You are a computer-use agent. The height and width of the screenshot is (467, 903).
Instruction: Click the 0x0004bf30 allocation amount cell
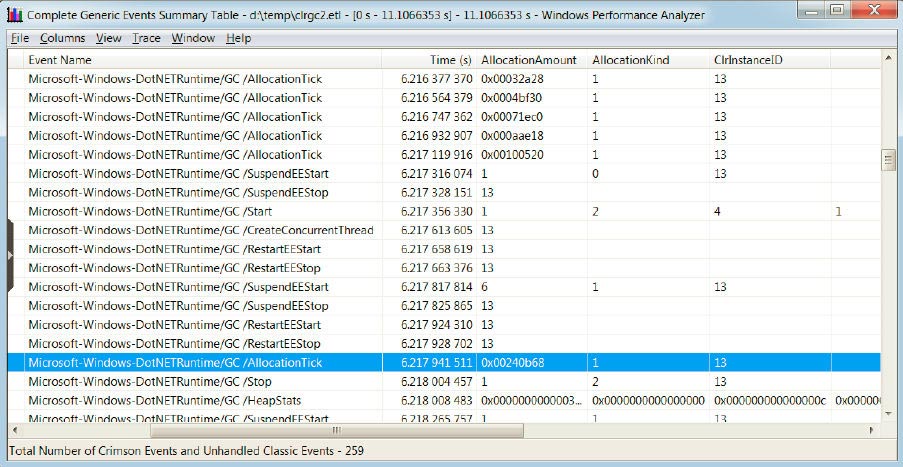point(511,98)
